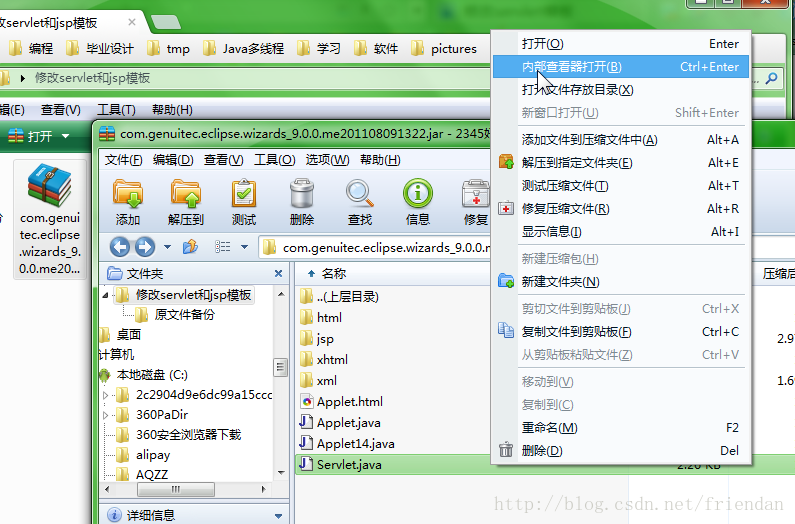Select the xml folder in file list
This screenshot has width=795, height=524.
[318, 380]
